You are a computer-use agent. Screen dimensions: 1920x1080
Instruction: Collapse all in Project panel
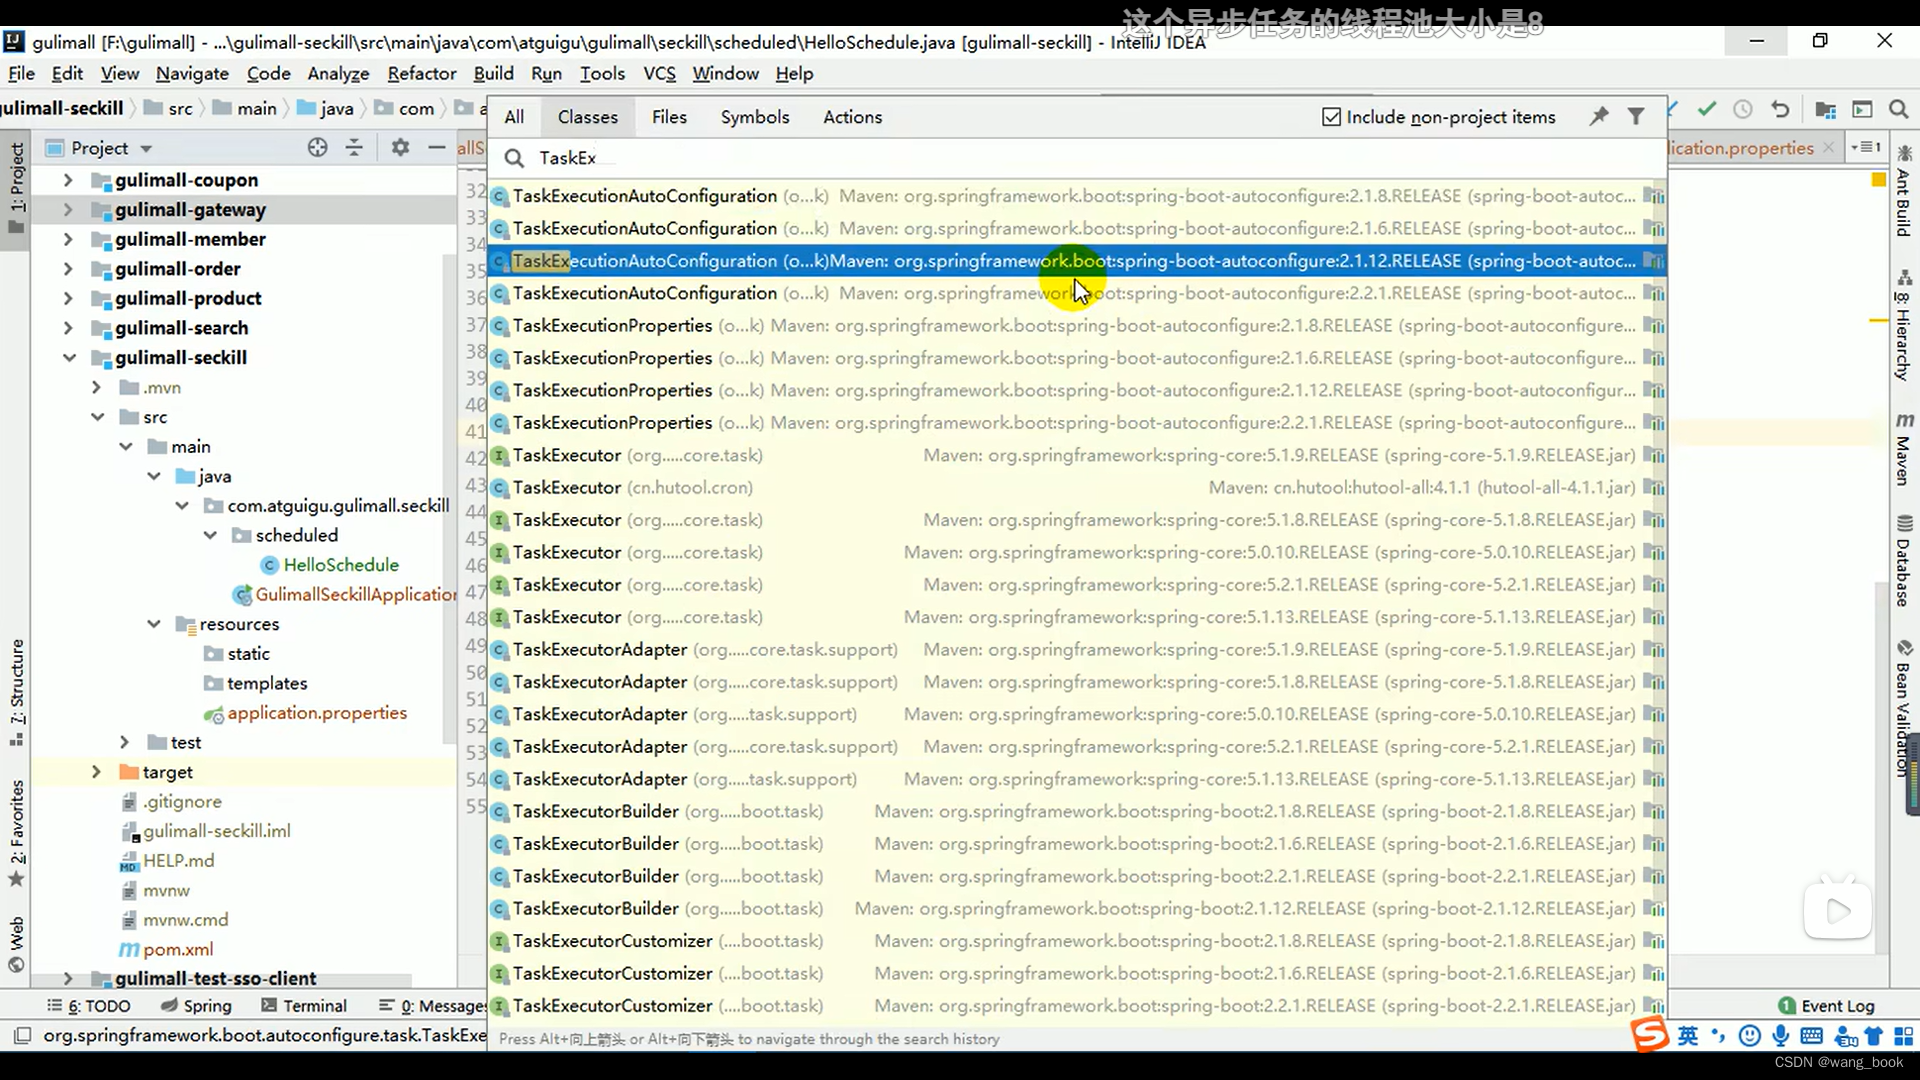pyautogui.click(x=354, y=148)
